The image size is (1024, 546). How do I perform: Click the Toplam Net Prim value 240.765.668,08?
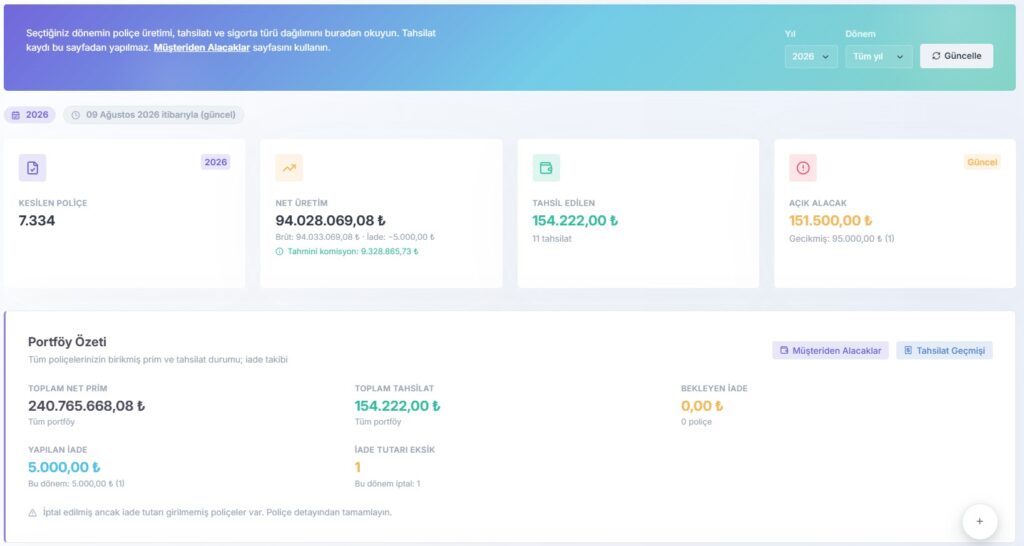86,406
